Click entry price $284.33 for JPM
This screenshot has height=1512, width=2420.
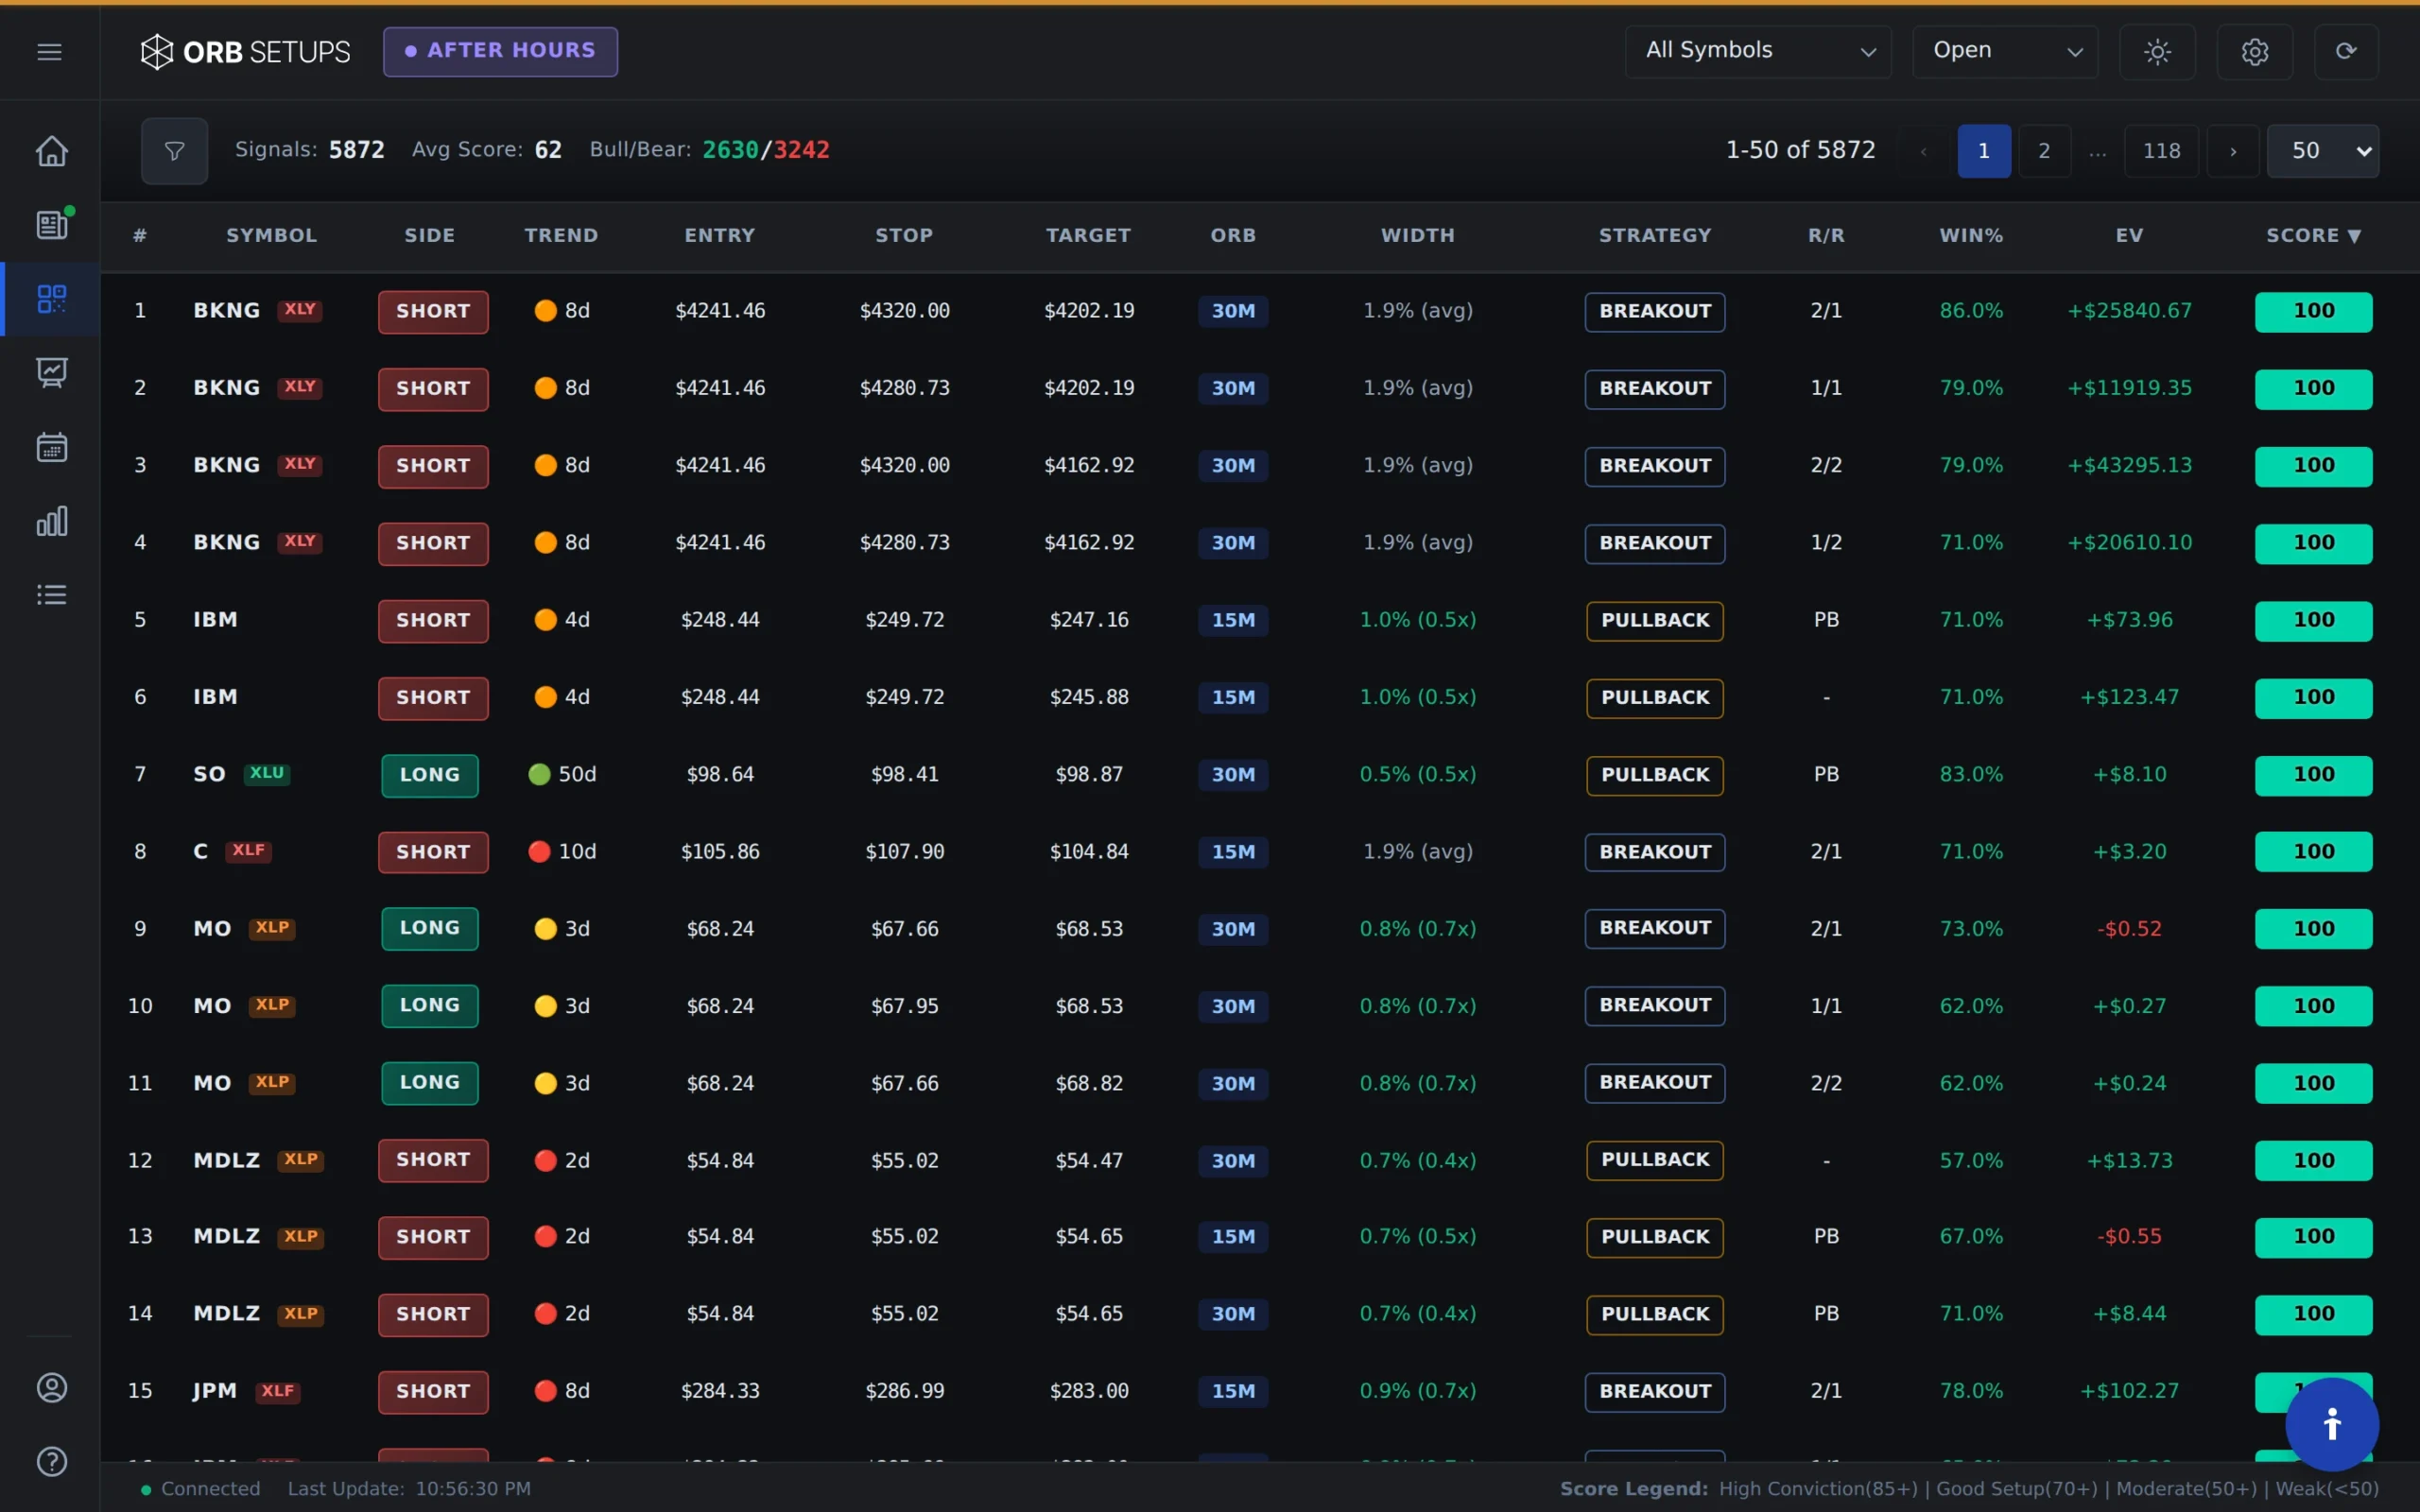tap(720, 1391)
